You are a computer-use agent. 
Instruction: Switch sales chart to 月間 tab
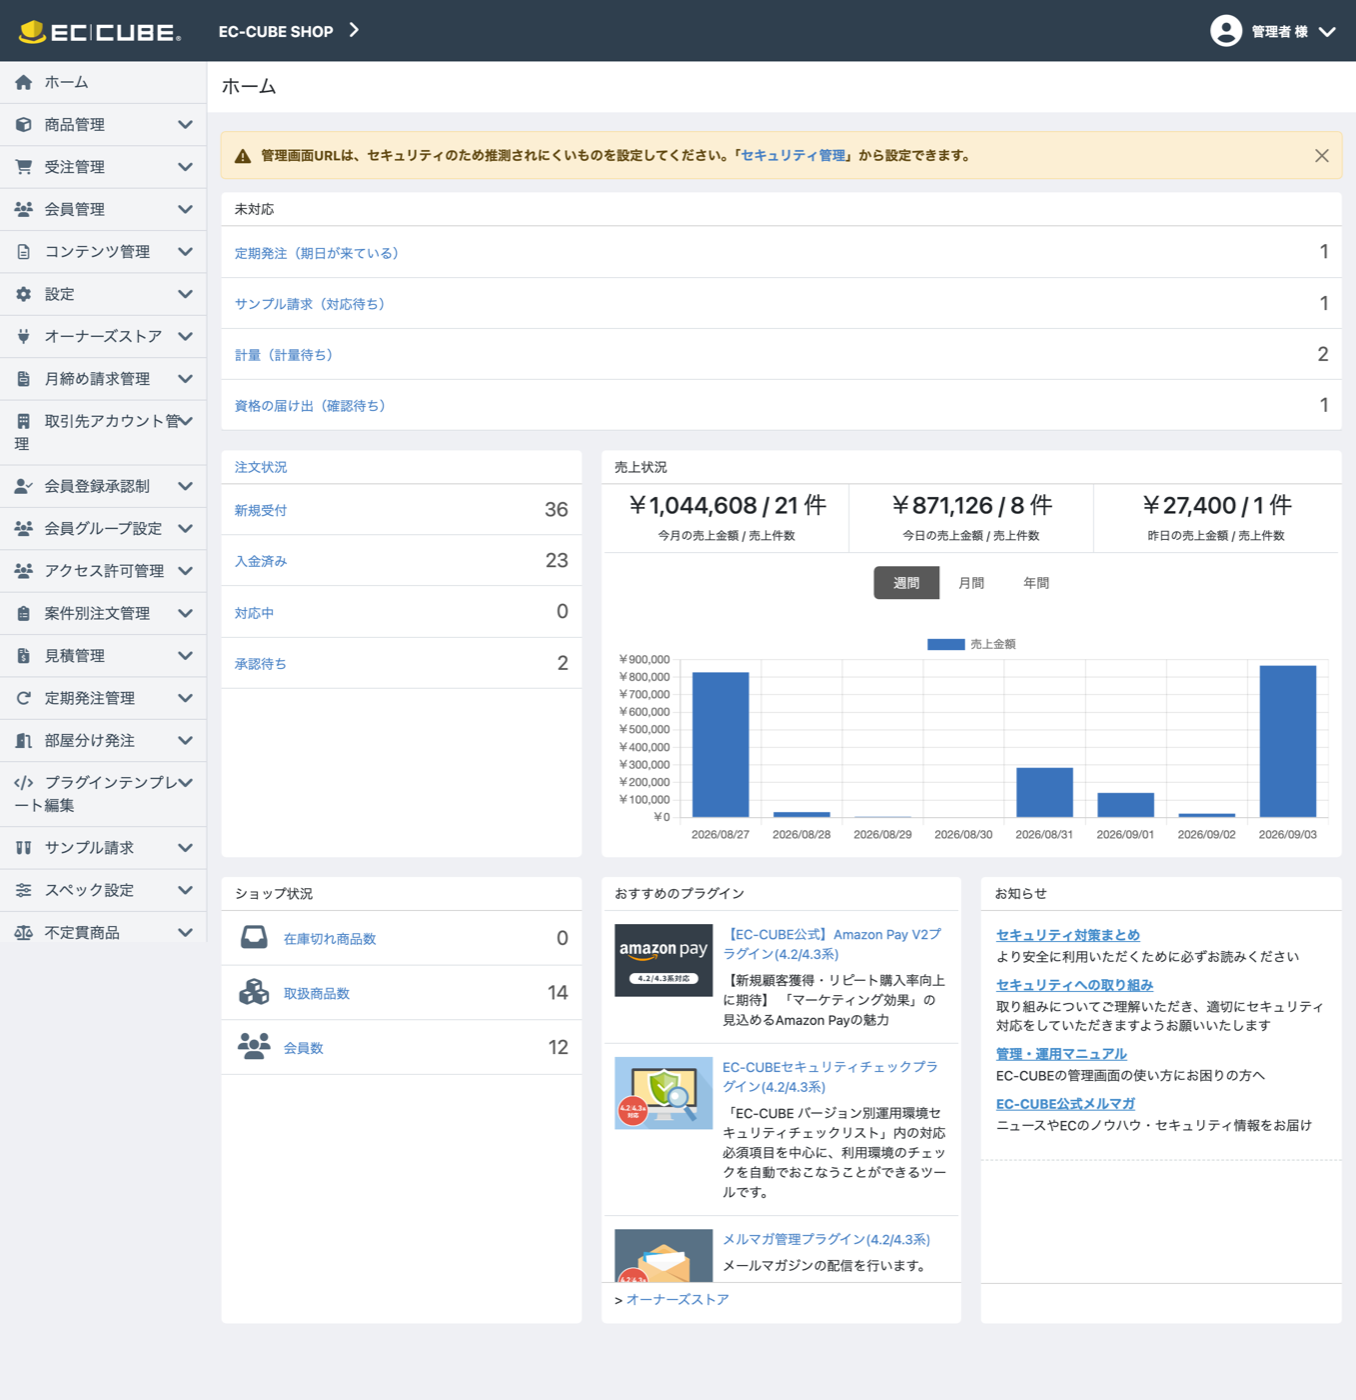[971, 583]
